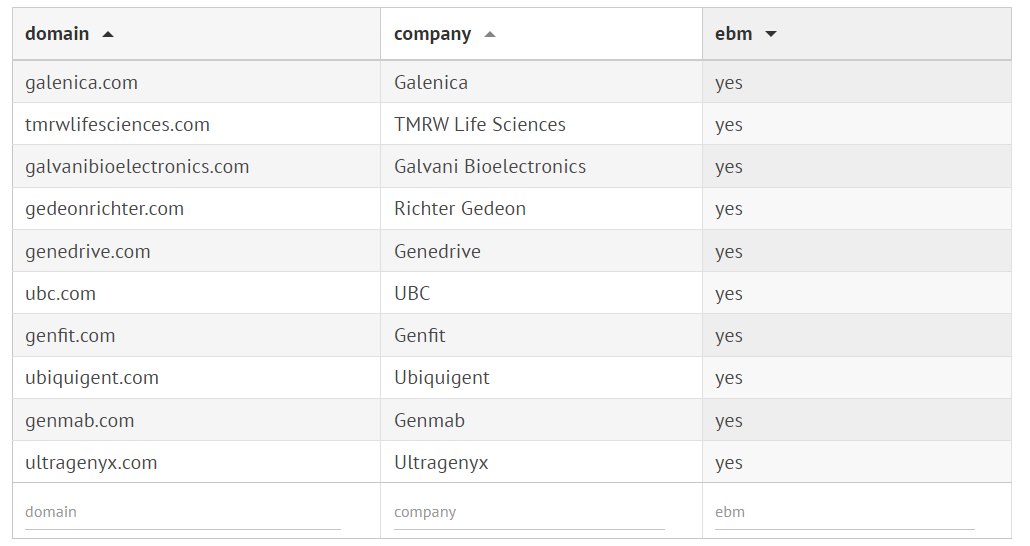This screenshot has width=1030, height=546.
Task: Focus the ebm filter input field
Action: click(x=844, y=512)
